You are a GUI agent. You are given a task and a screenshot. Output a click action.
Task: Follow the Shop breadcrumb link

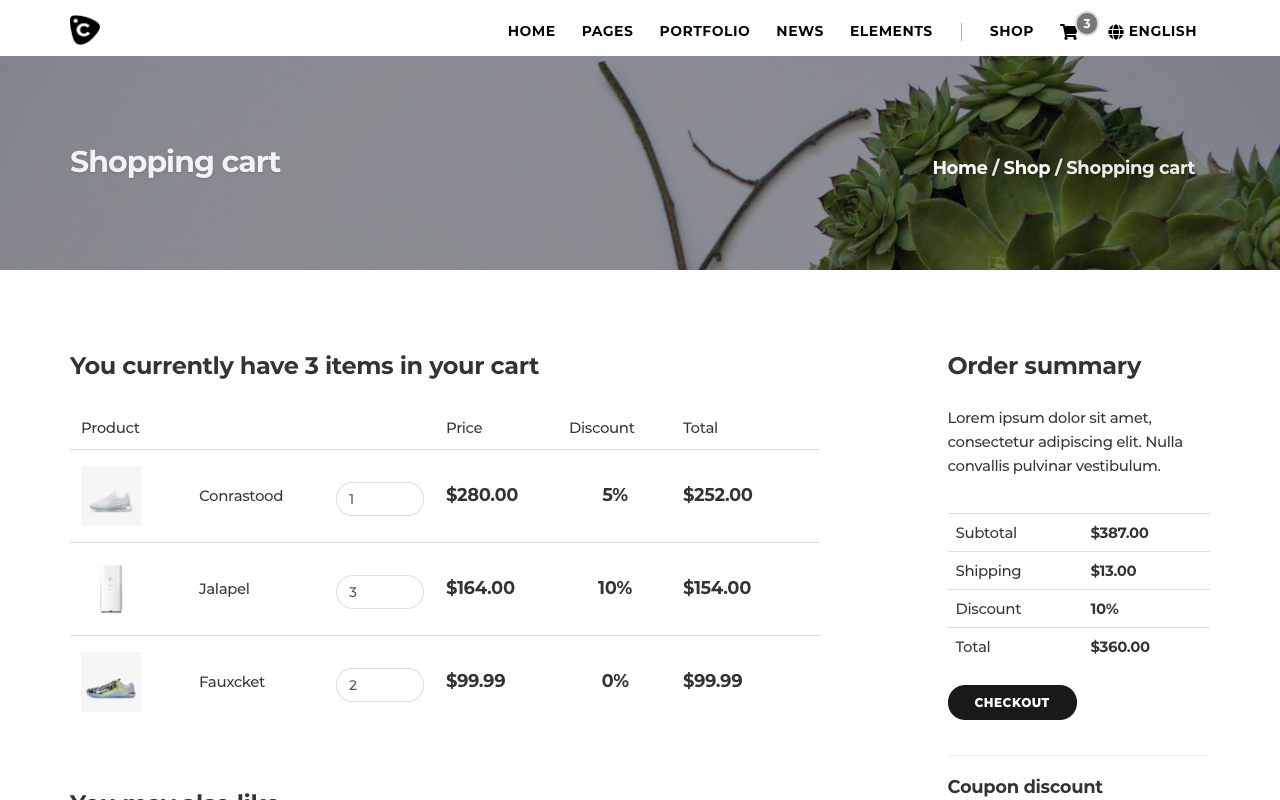coord(1026,168)
